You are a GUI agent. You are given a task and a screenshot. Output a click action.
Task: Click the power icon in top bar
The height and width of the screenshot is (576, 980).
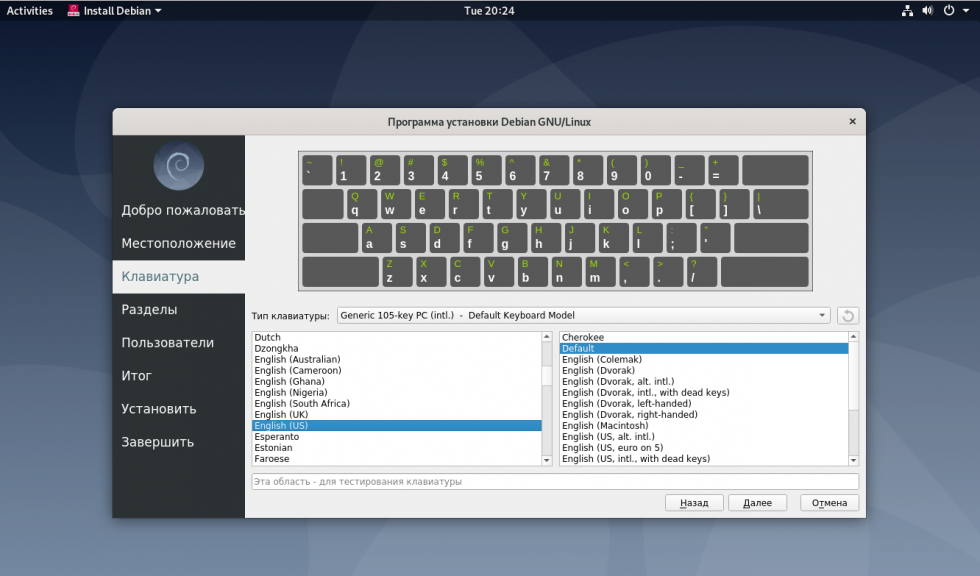tap(947, 11)
